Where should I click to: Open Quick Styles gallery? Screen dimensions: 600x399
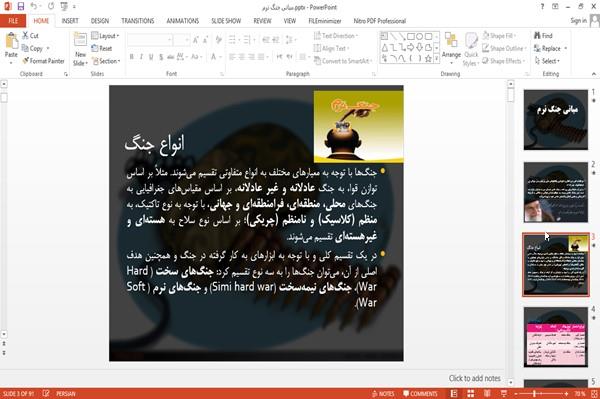(471, 50)
